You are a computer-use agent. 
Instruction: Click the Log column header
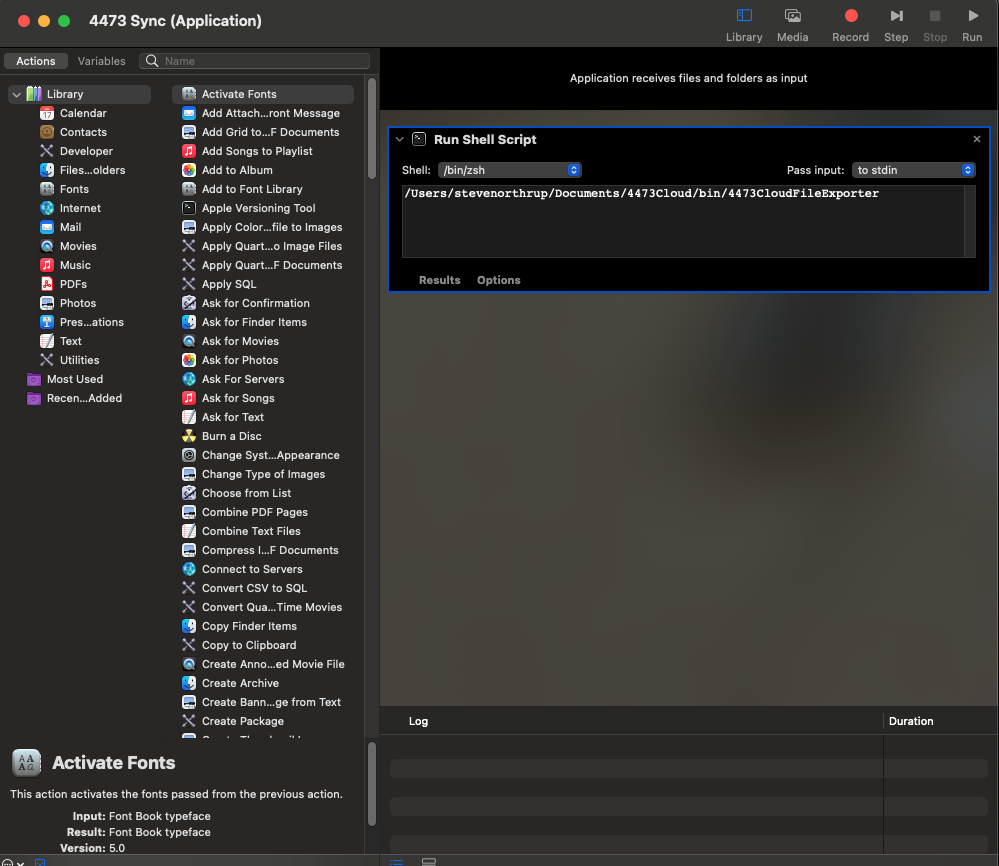point(418,721)
